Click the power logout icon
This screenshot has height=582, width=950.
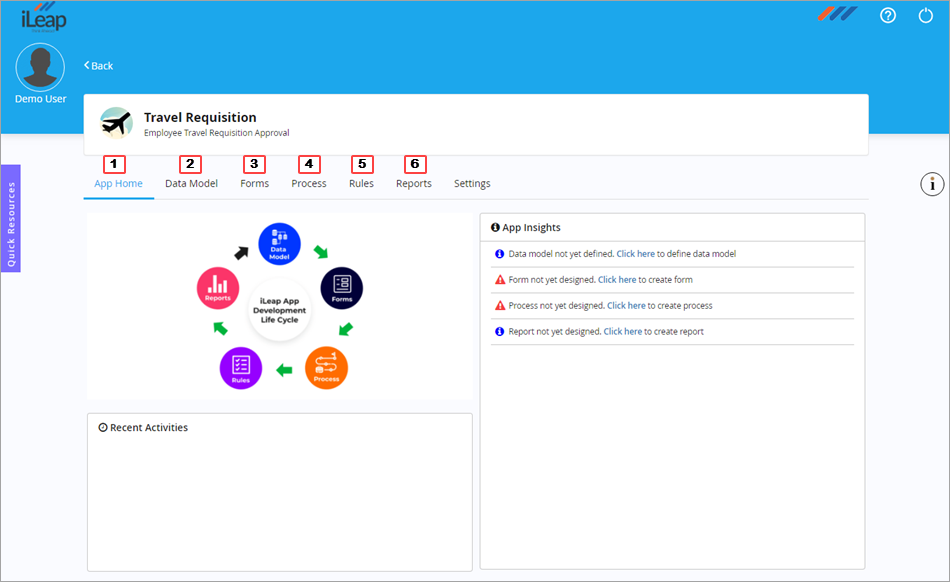pos(925,15)
